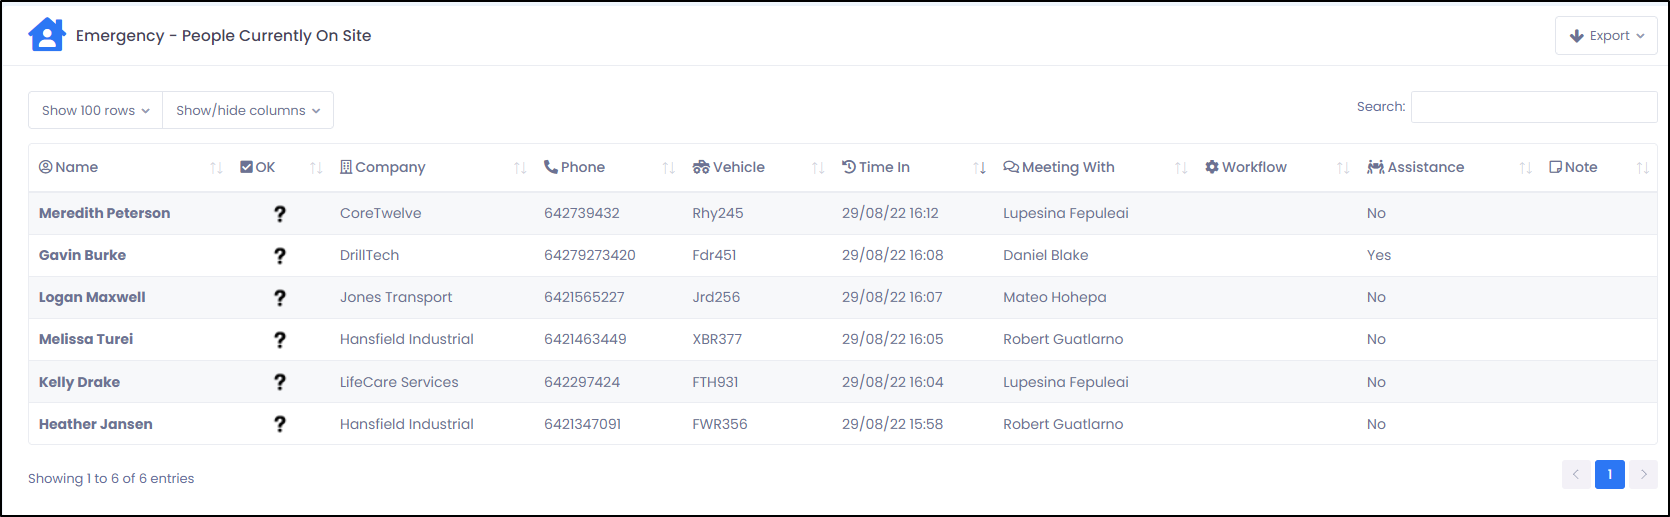Image resolution: width=1670 pixels, height=517 pixels.
Task: Open Logan Maxwell's name link
Action: [92, 297]
